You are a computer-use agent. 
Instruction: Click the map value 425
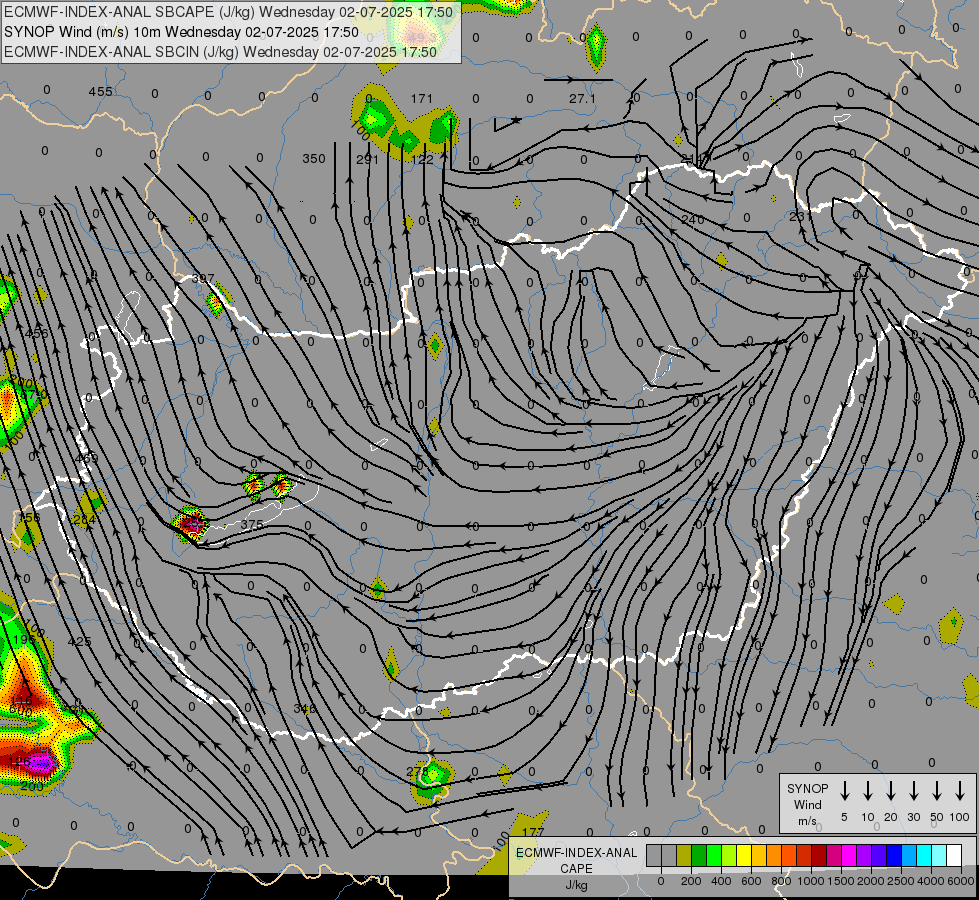pyautogui.click(x=79, y=641)
